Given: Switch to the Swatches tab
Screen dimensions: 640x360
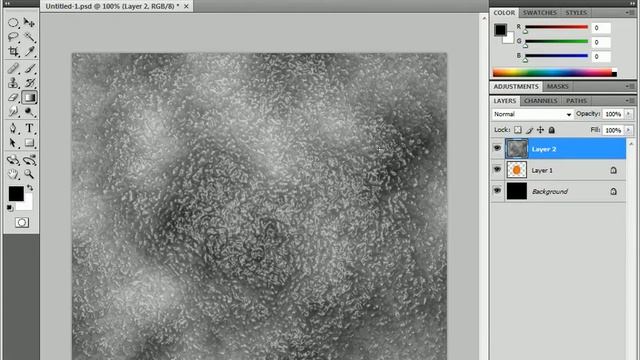Looking at the screenshot, I should [540, 13].
